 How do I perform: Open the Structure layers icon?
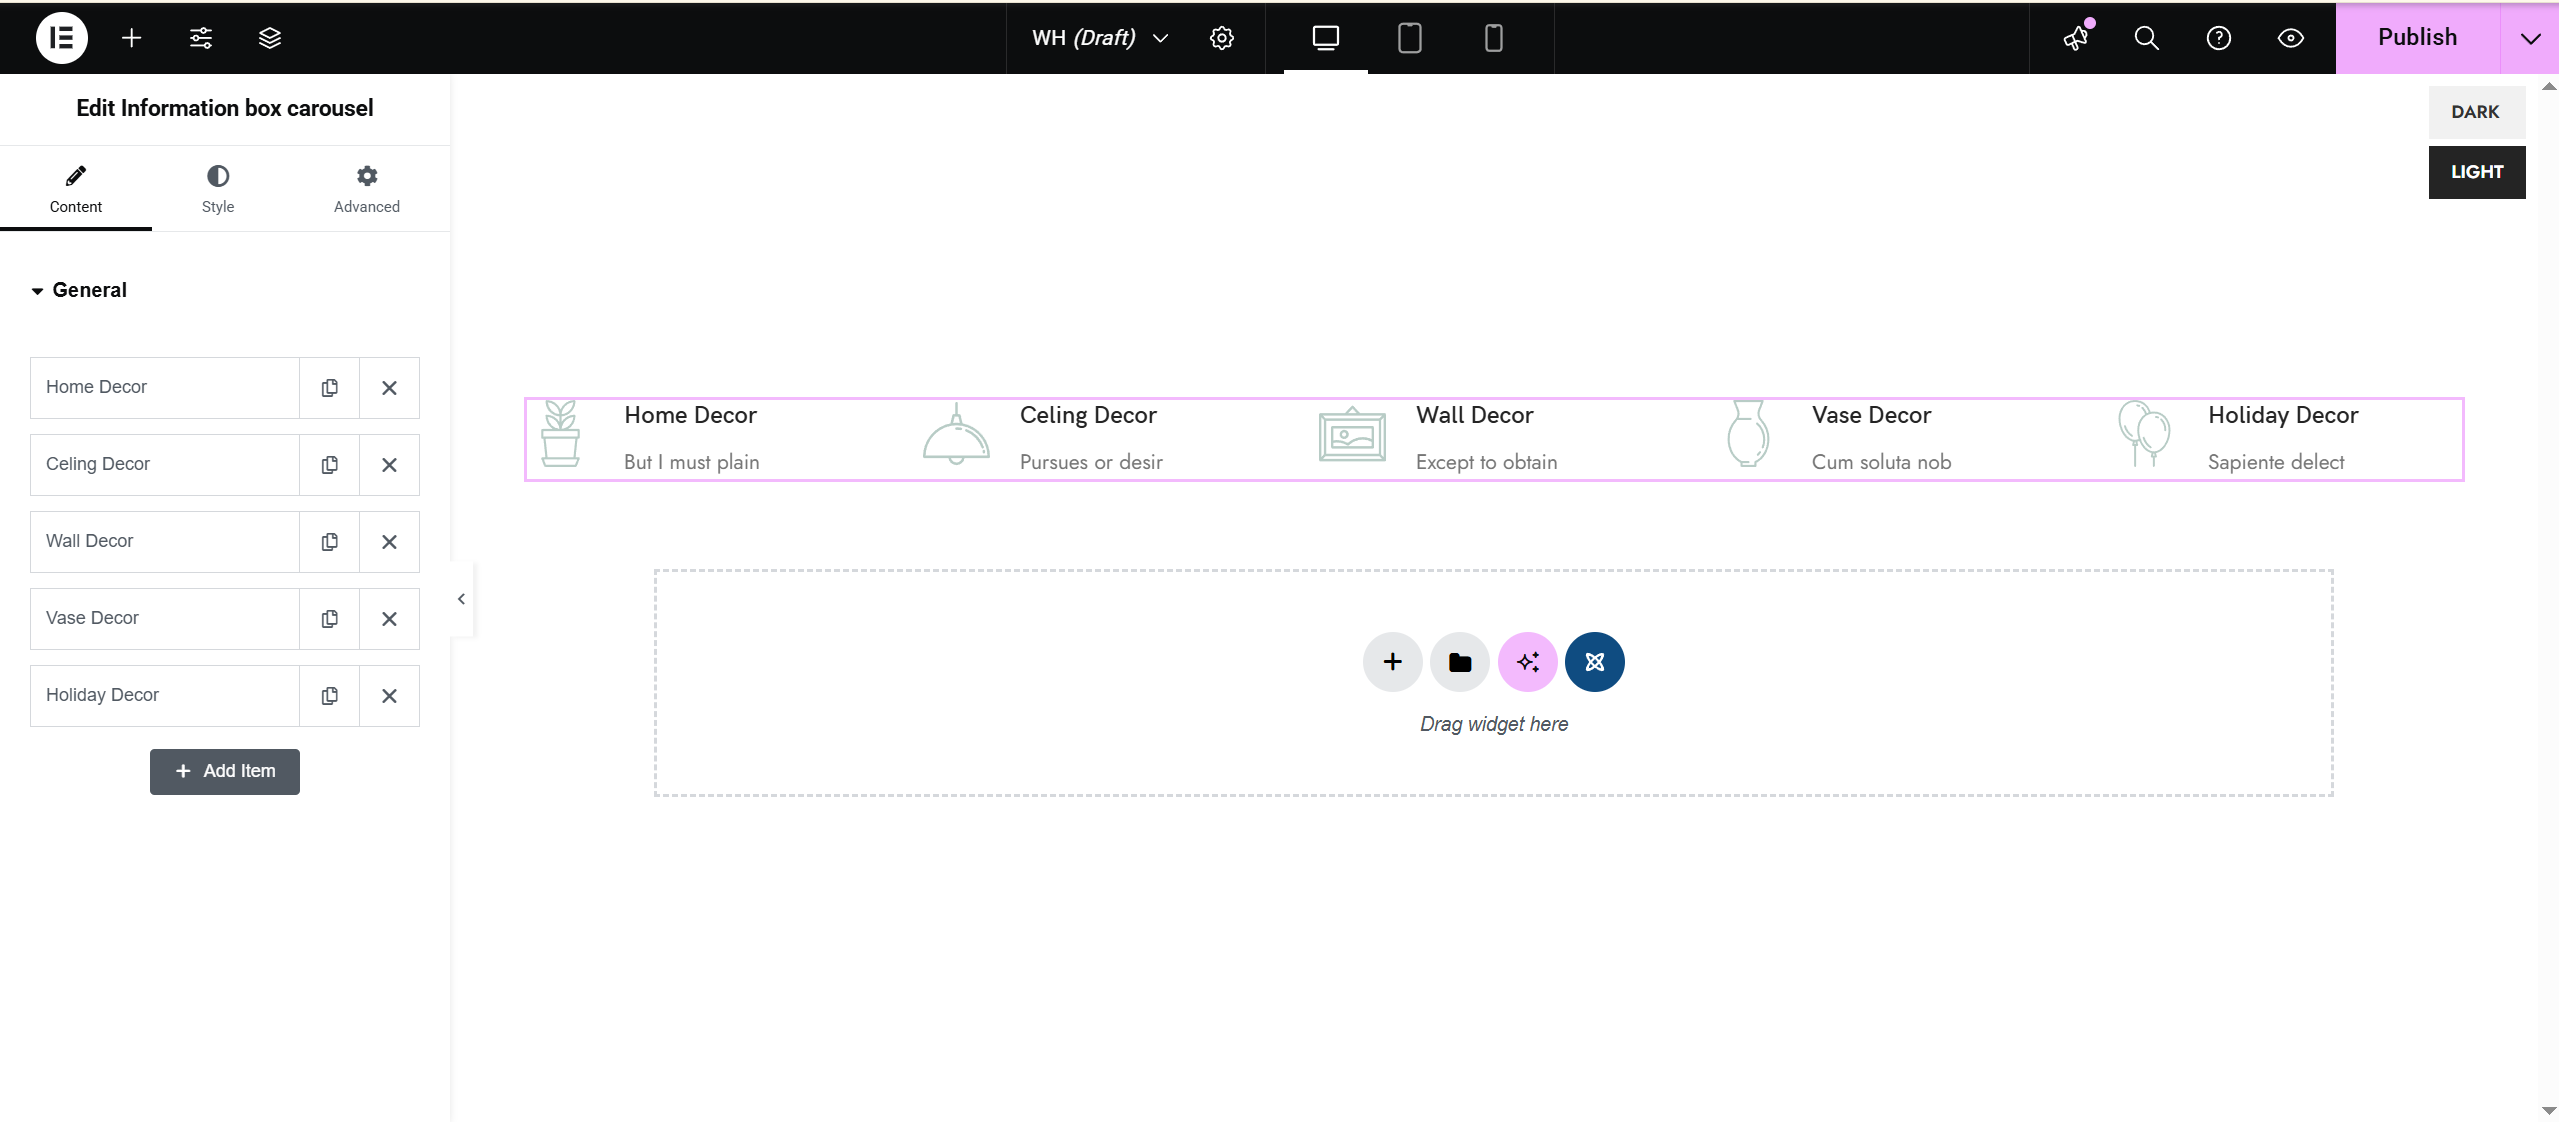click(x=270, y=38)
